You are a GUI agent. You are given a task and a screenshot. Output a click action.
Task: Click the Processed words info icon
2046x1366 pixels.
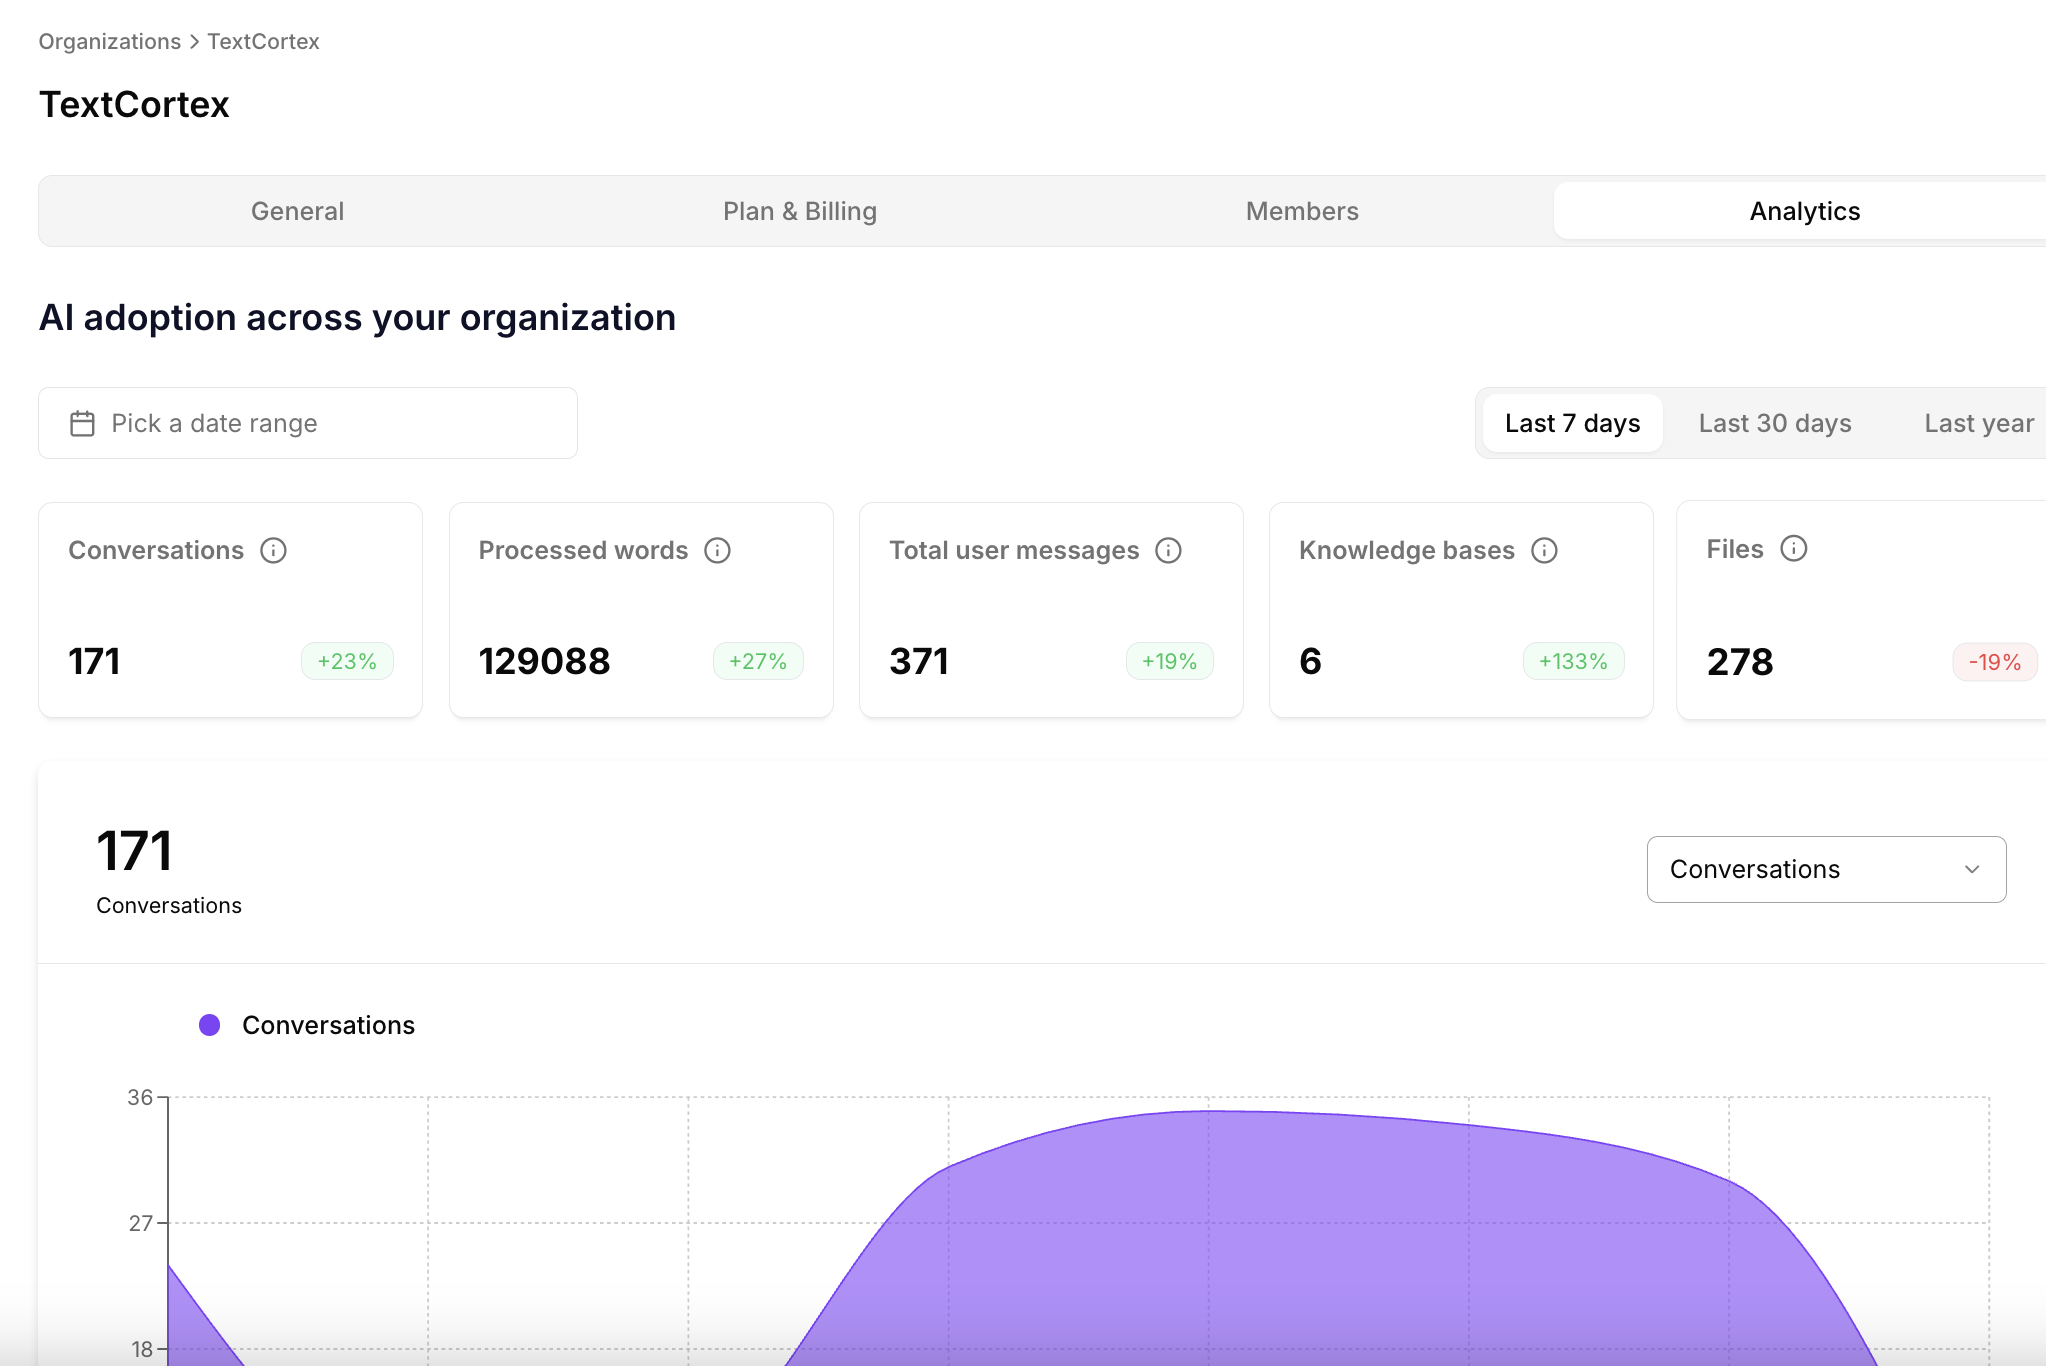tap(717, 550)
